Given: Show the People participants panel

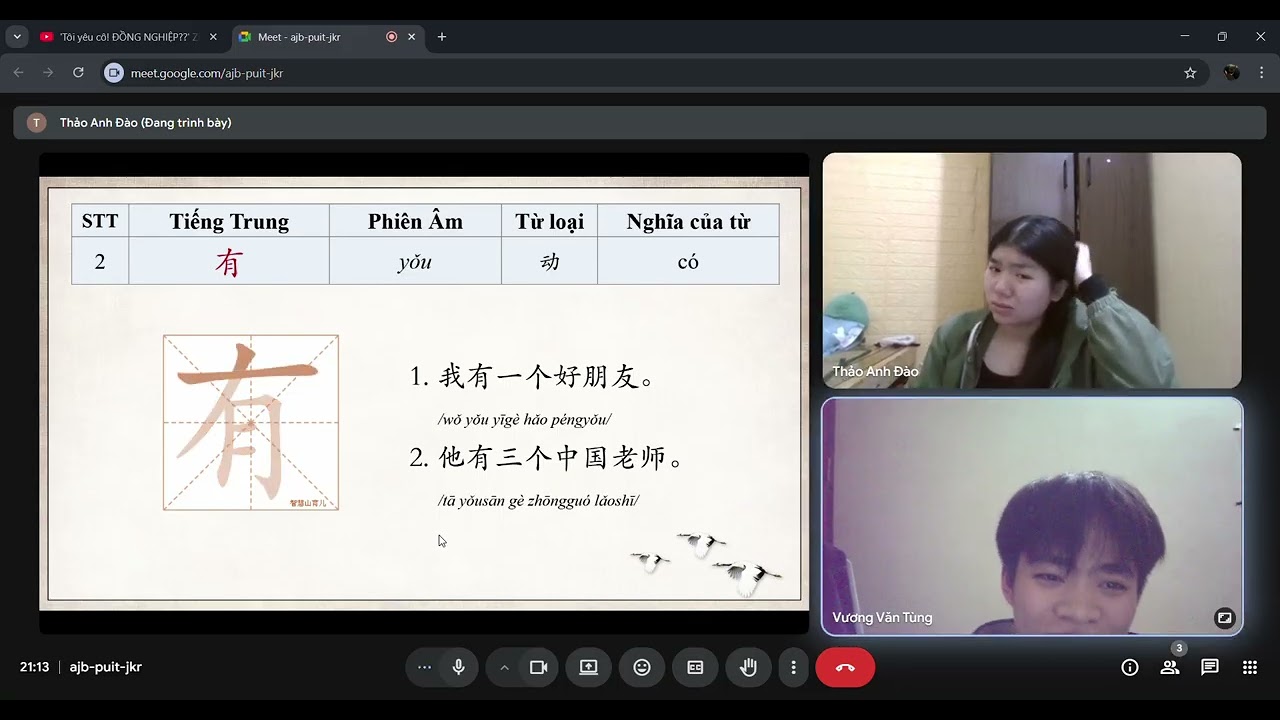Looking at the screenshot, I should tap(1170, 667).
